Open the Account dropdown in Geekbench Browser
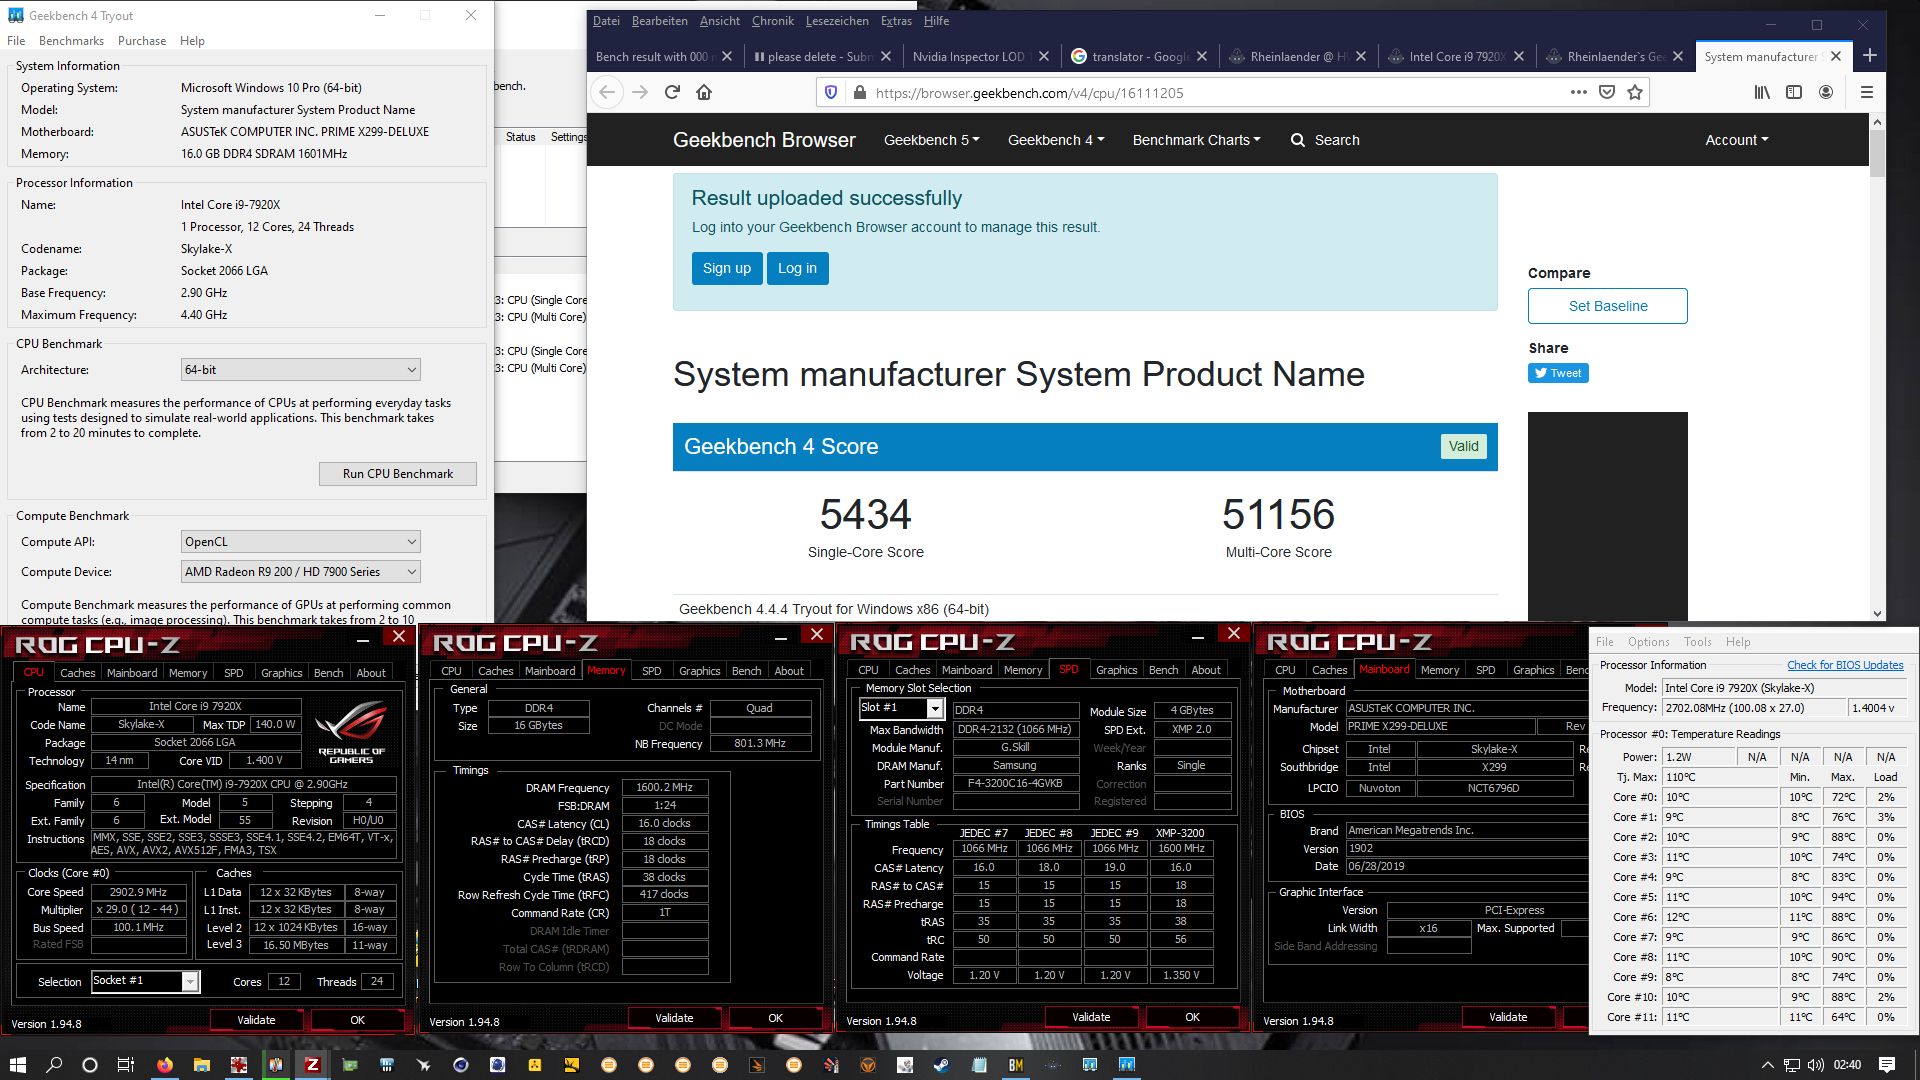The height and width of the screenshot is (1080, 1920). (x=1736, y=140)
